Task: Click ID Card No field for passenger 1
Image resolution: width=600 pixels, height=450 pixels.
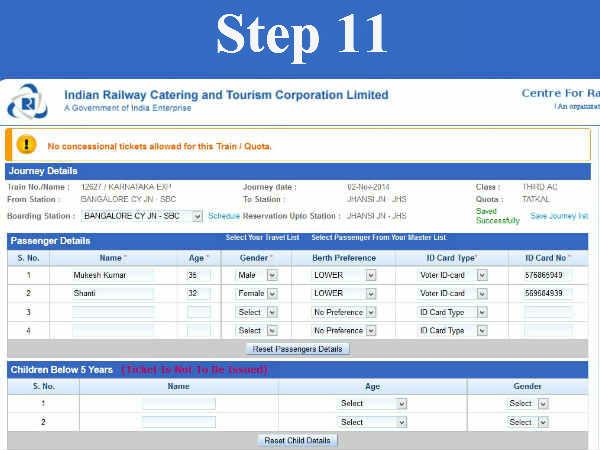Action: coord(548,274)
